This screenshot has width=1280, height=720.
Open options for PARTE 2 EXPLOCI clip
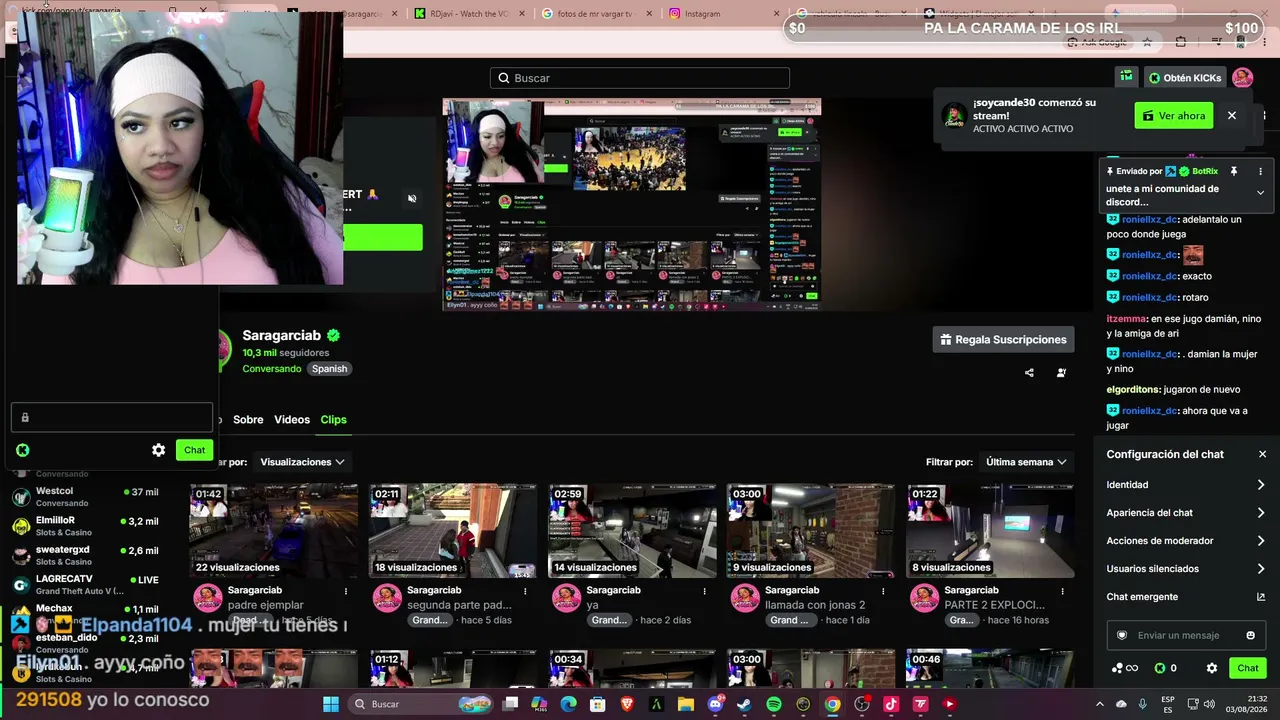(1062, 591)
